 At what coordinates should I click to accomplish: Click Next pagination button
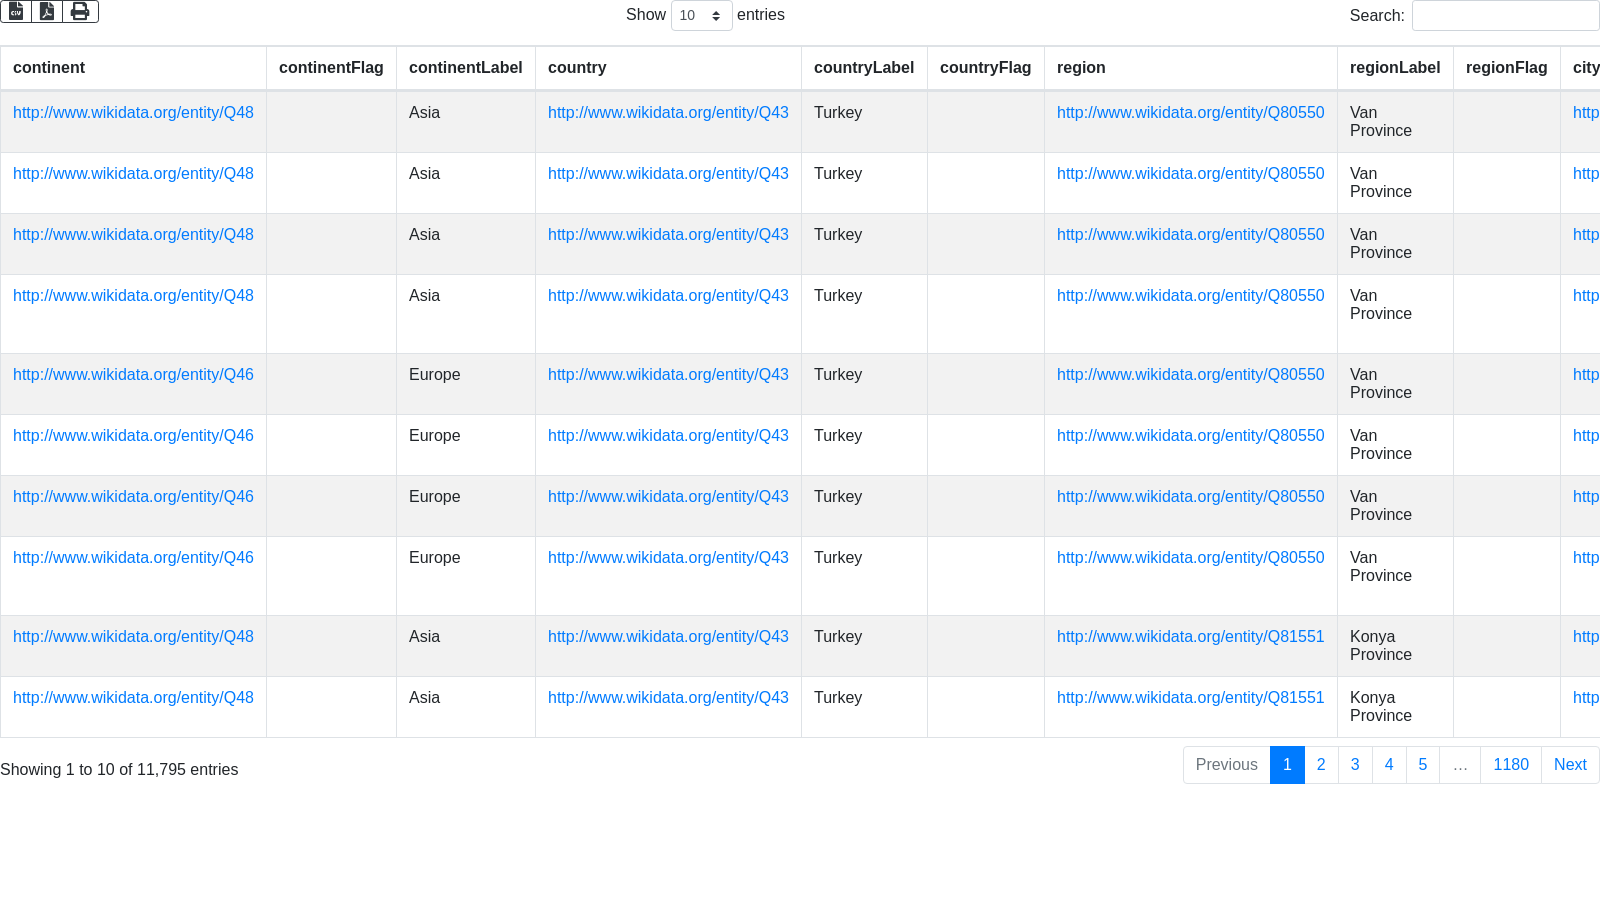(x=1569, y=765)
